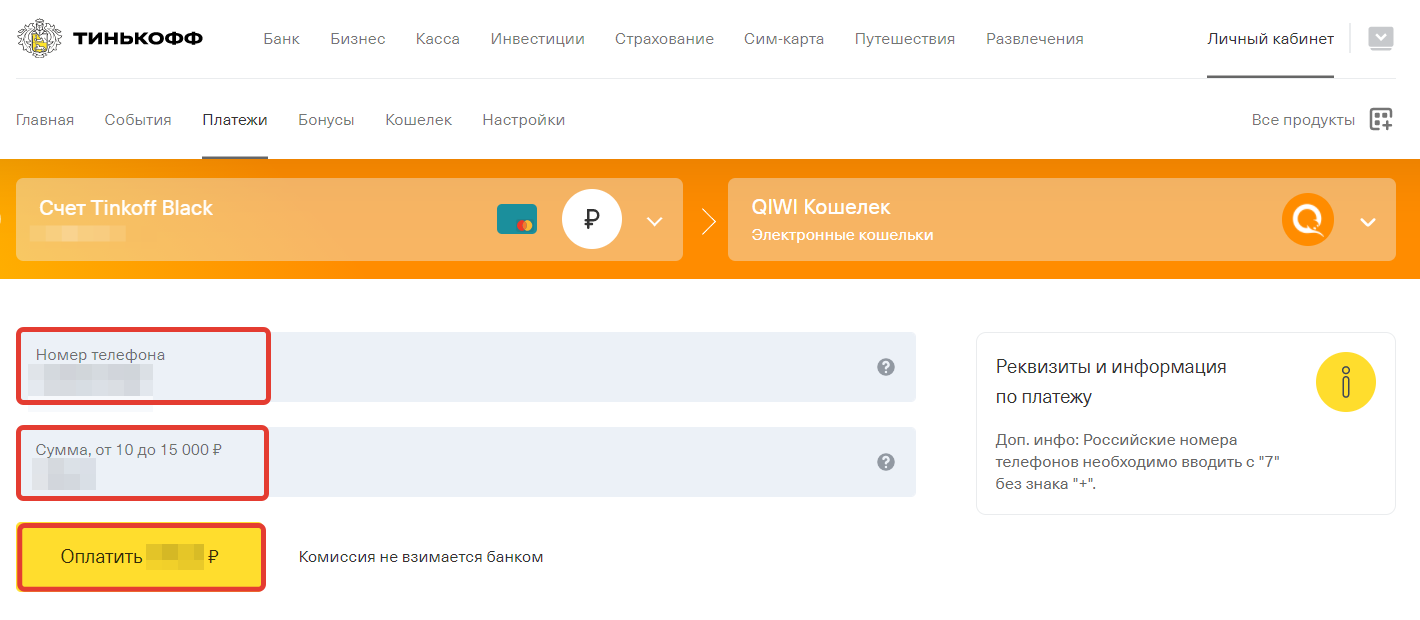The image size is (1420, 620).
Task: Open the Банк section
Action: pyautogui.click(x=282, y=39)
